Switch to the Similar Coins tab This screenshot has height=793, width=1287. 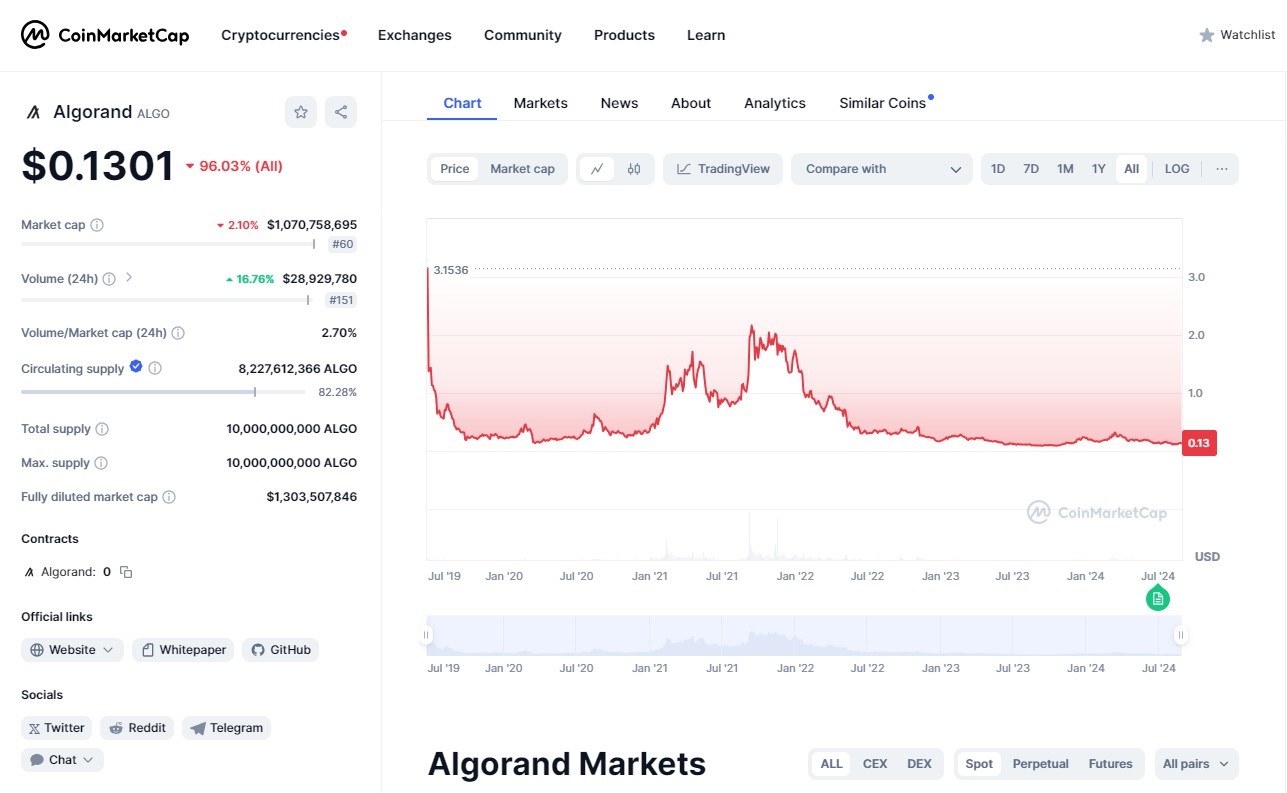[883, 103]
